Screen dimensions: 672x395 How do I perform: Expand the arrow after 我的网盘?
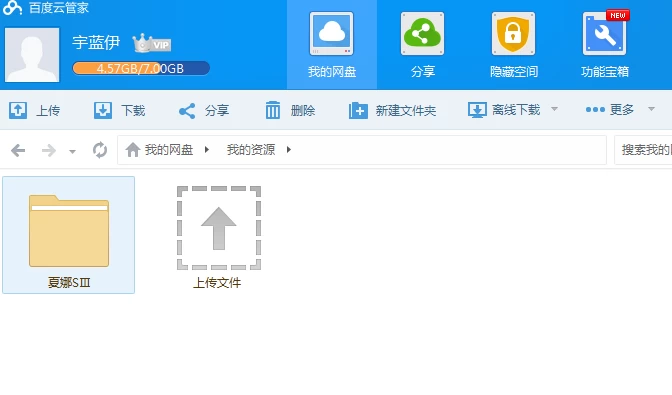click(x=207, y=150)
